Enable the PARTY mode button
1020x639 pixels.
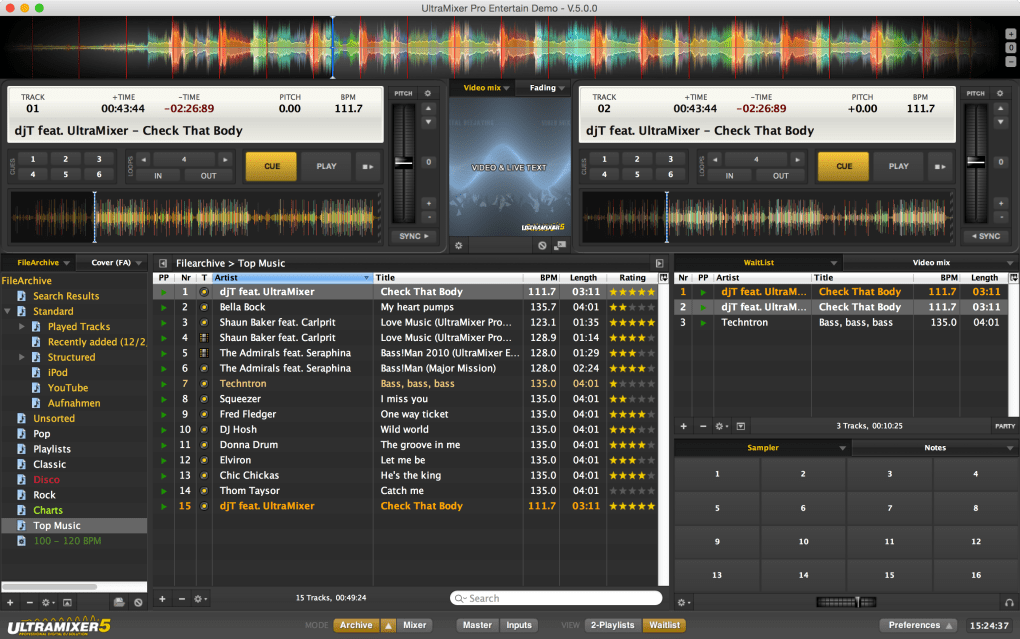(x=1004, y=425)
